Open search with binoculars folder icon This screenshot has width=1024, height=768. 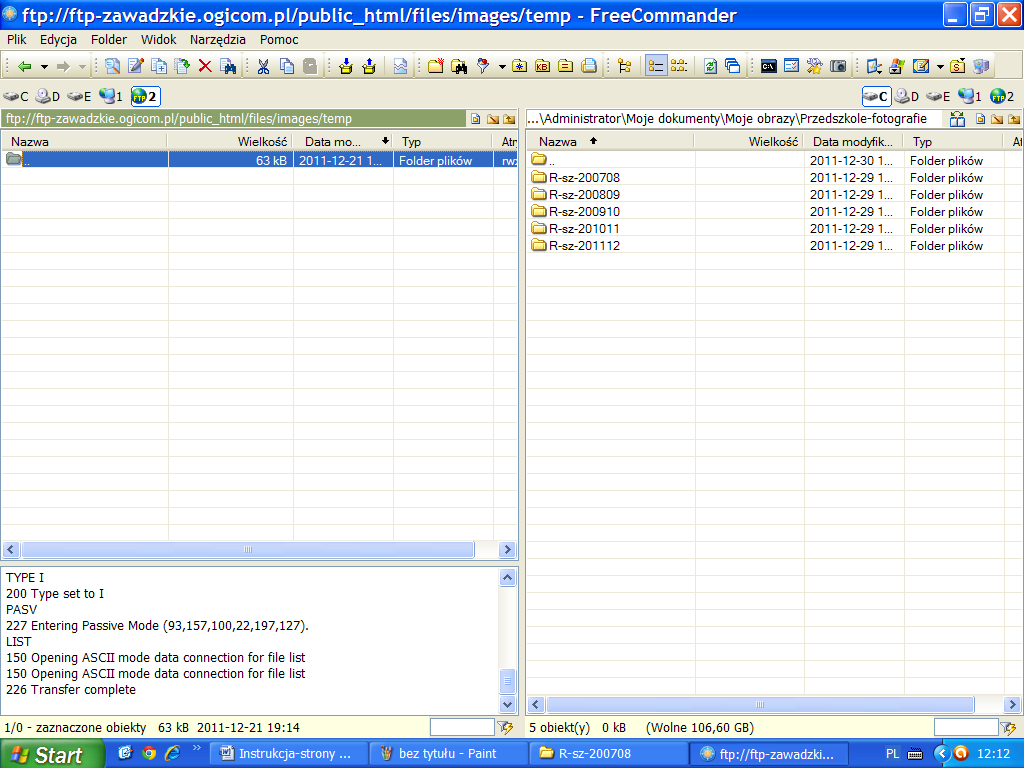[459, 66]
